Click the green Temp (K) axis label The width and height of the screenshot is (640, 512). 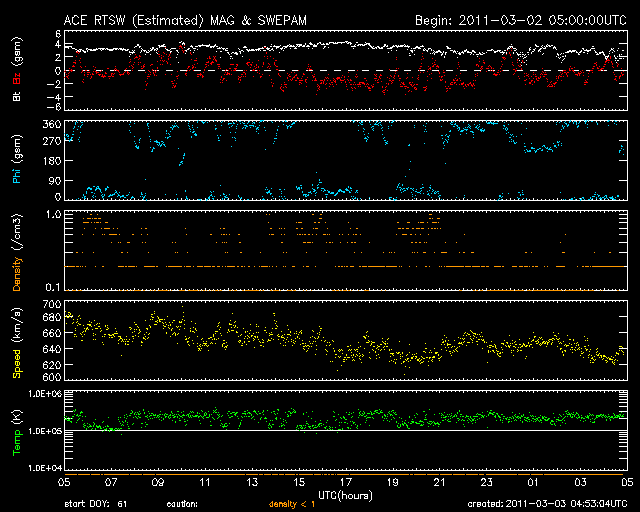pyautogui.click(x=15, y=430)
